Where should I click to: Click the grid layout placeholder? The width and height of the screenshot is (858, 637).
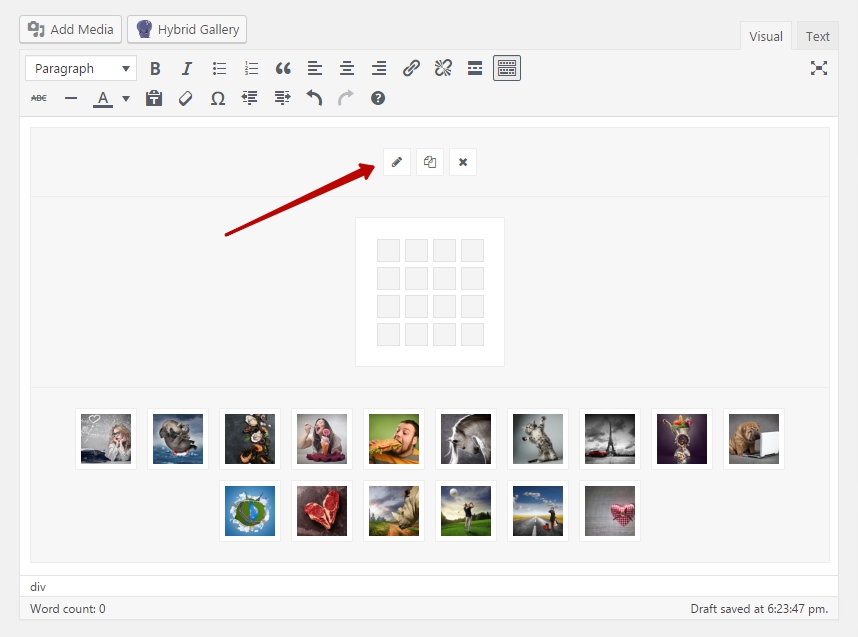430,292
